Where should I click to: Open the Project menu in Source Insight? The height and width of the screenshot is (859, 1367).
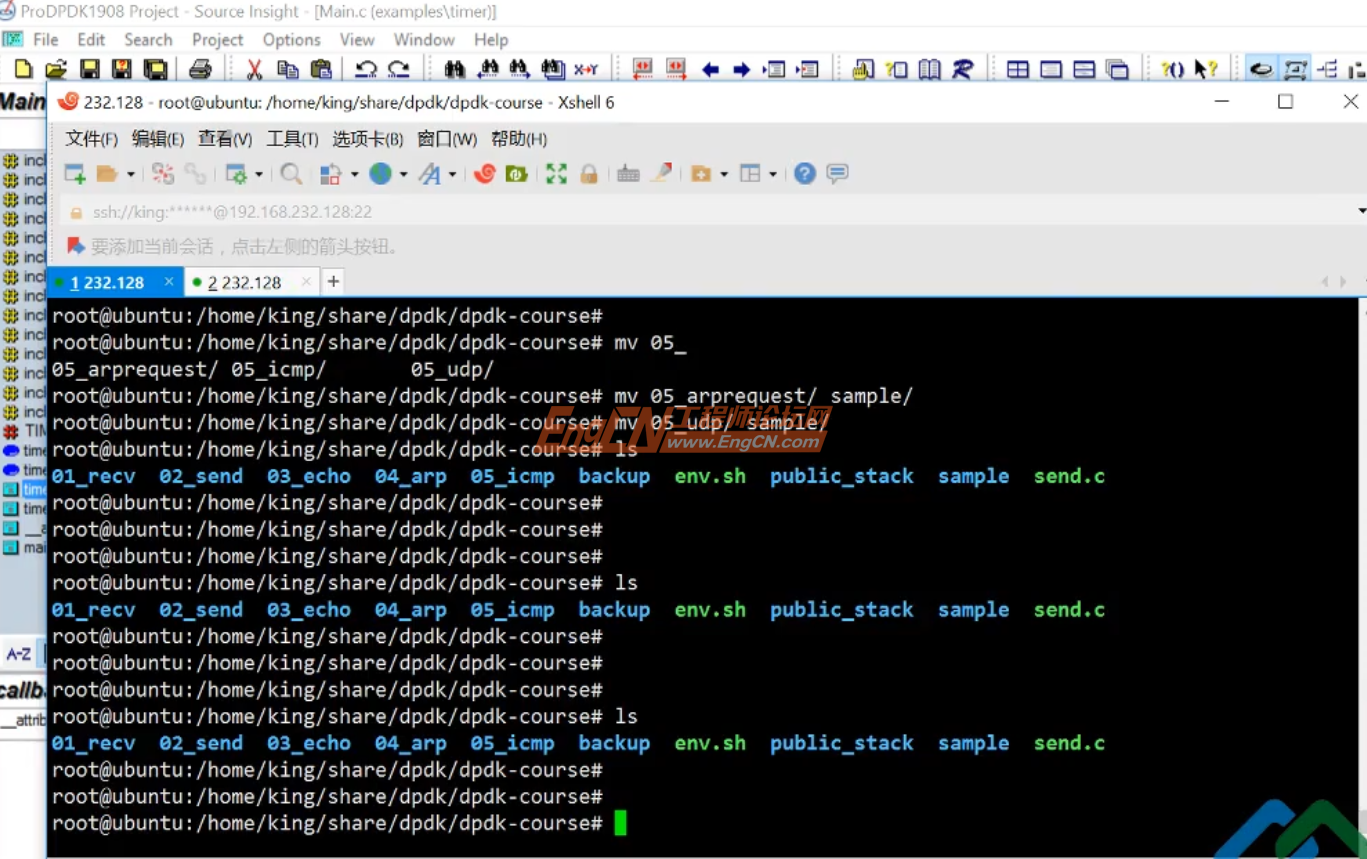click(217, 40)
